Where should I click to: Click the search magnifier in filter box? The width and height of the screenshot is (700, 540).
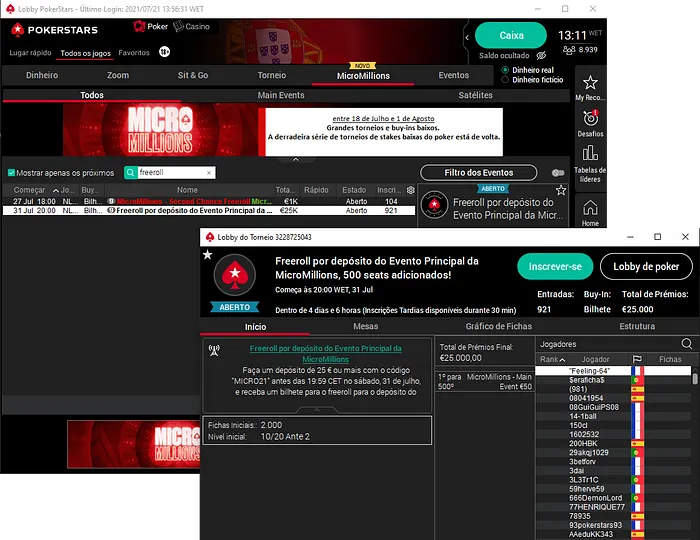(130, 172)
